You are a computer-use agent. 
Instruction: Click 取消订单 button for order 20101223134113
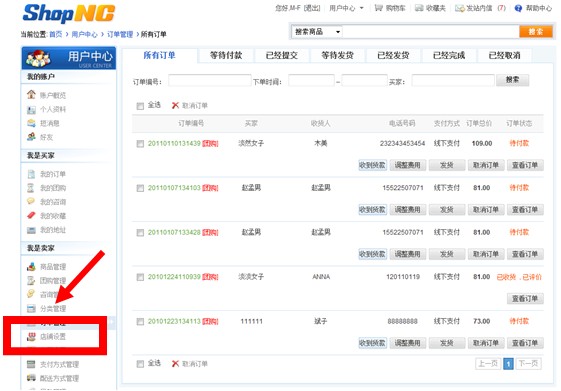click(x=486, y=343)
